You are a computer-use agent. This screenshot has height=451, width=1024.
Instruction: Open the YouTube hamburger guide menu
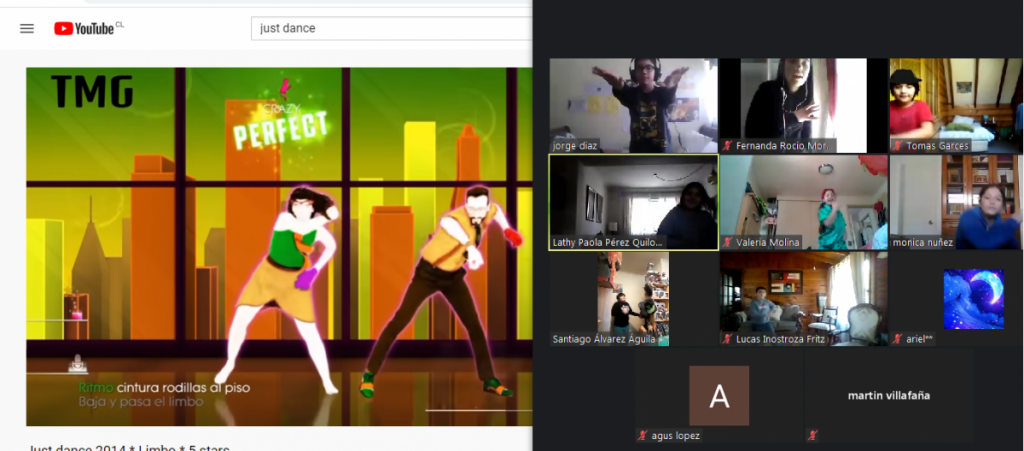[27, 28]
